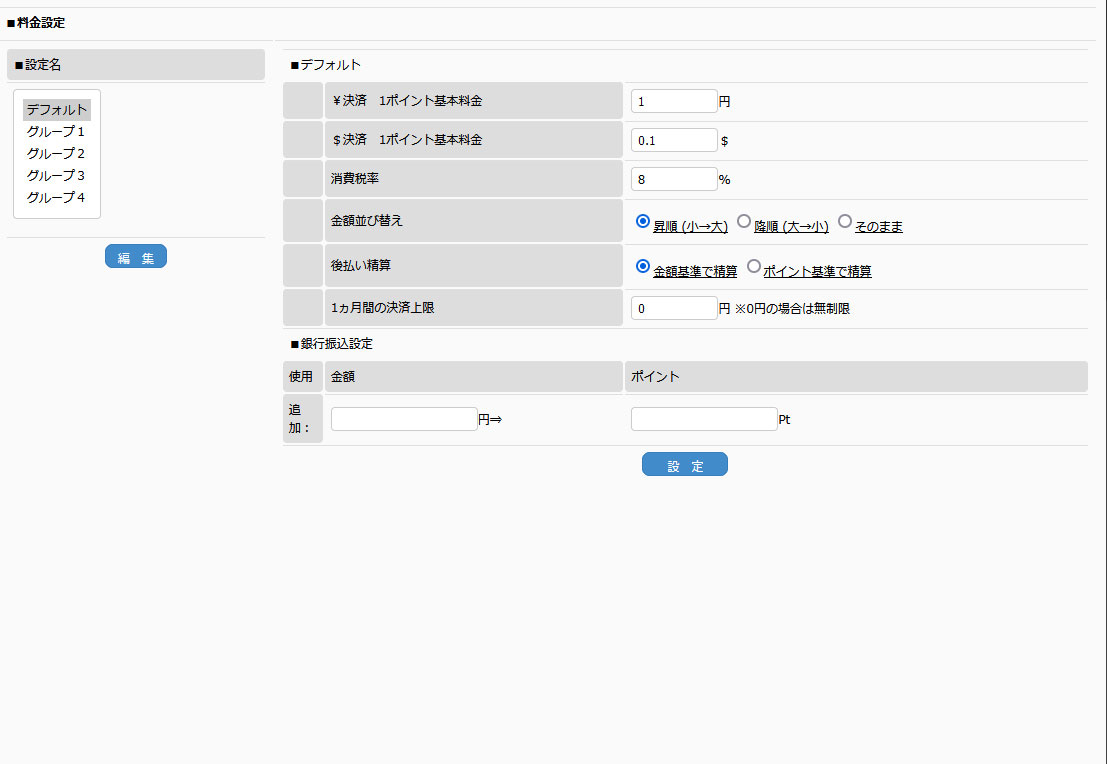The width and height of the screenshot is (1107, 764).
Task: Choose the そのまま sort option
Action: 845,221
